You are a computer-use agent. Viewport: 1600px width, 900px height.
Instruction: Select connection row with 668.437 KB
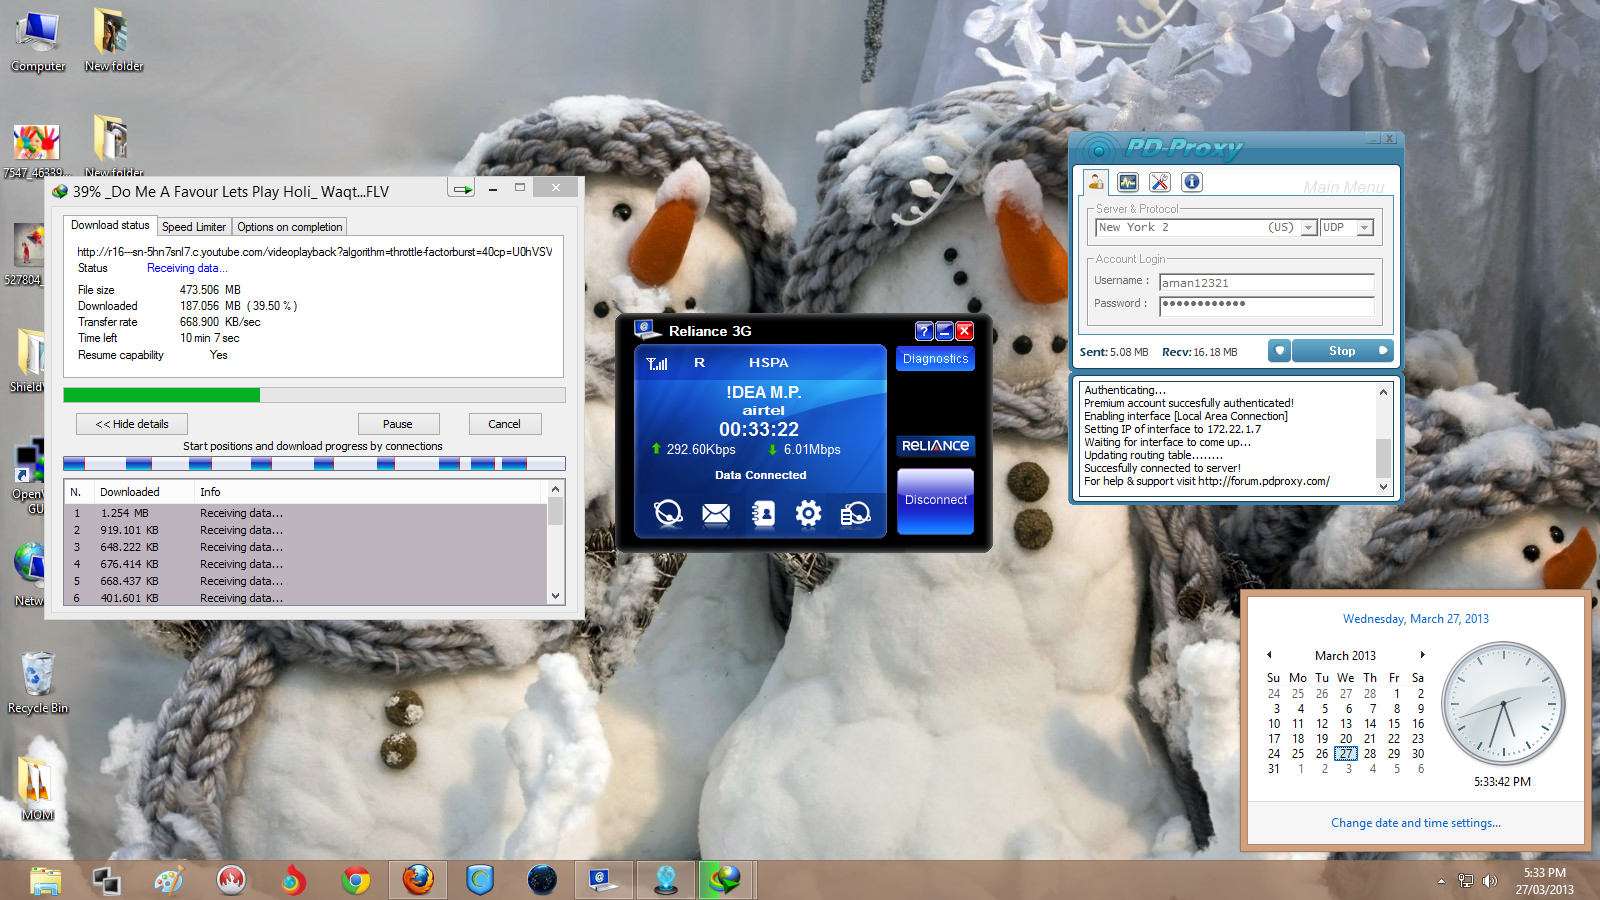coord(306,581)
